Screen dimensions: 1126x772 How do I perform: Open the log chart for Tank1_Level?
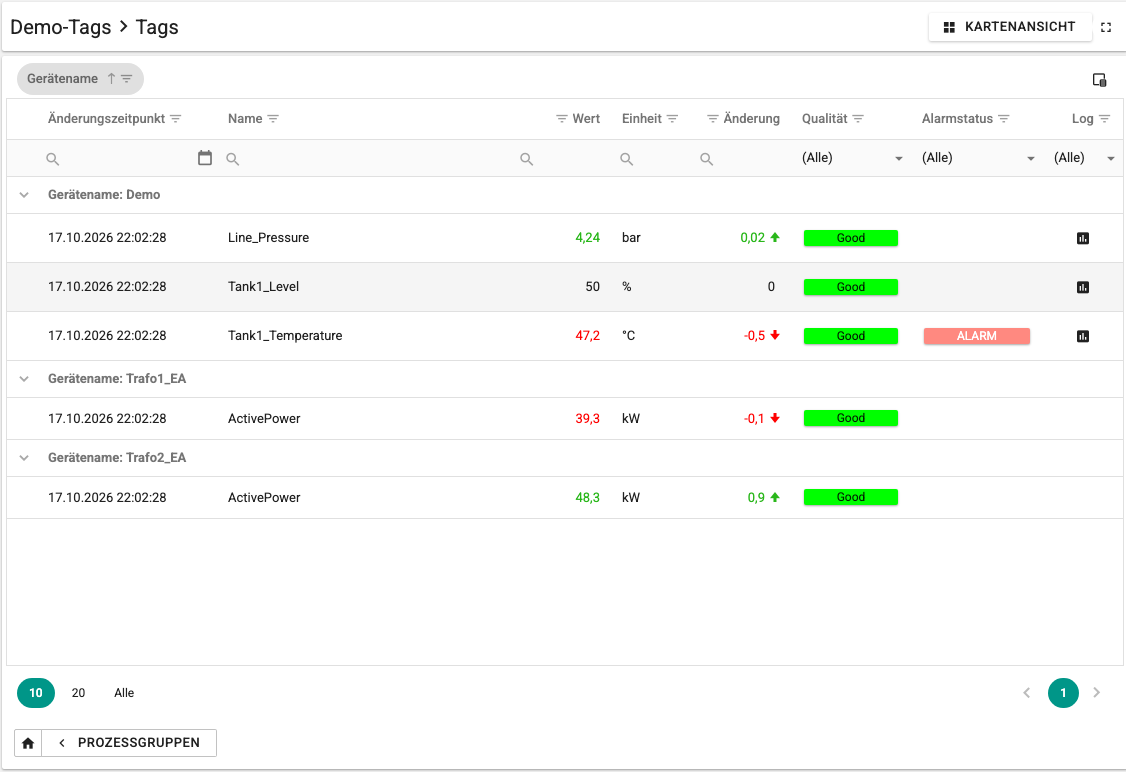1083,287
